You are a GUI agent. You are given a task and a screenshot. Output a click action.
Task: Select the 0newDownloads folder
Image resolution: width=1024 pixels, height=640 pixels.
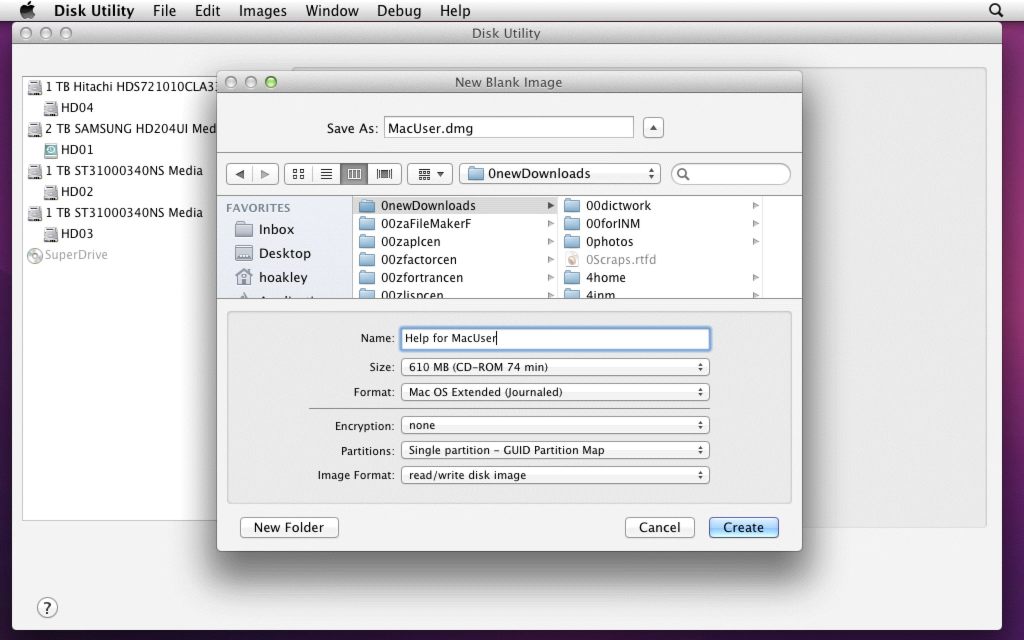click(455, 206)
